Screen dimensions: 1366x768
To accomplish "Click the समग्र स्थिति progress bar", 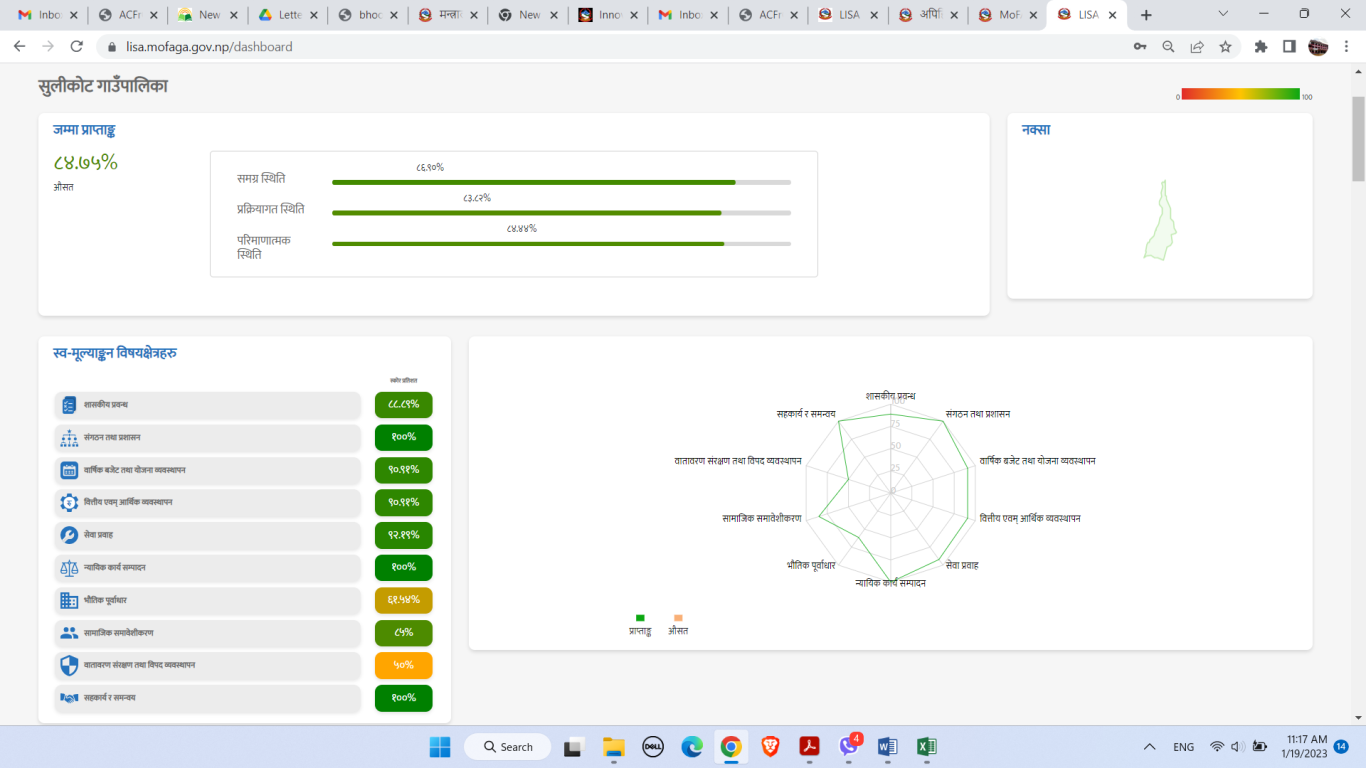I will [561, 182].
